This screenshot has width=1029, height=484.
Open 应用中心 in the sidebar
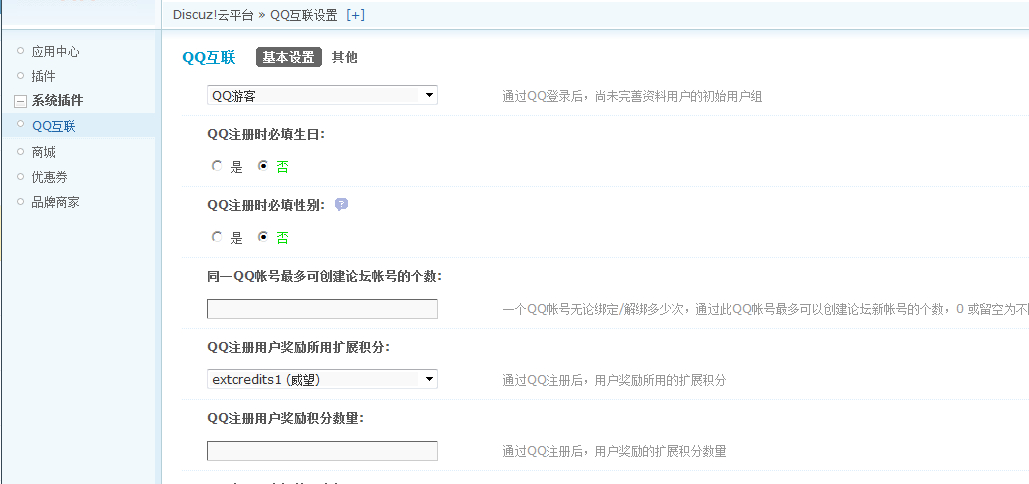pos(56,51)
